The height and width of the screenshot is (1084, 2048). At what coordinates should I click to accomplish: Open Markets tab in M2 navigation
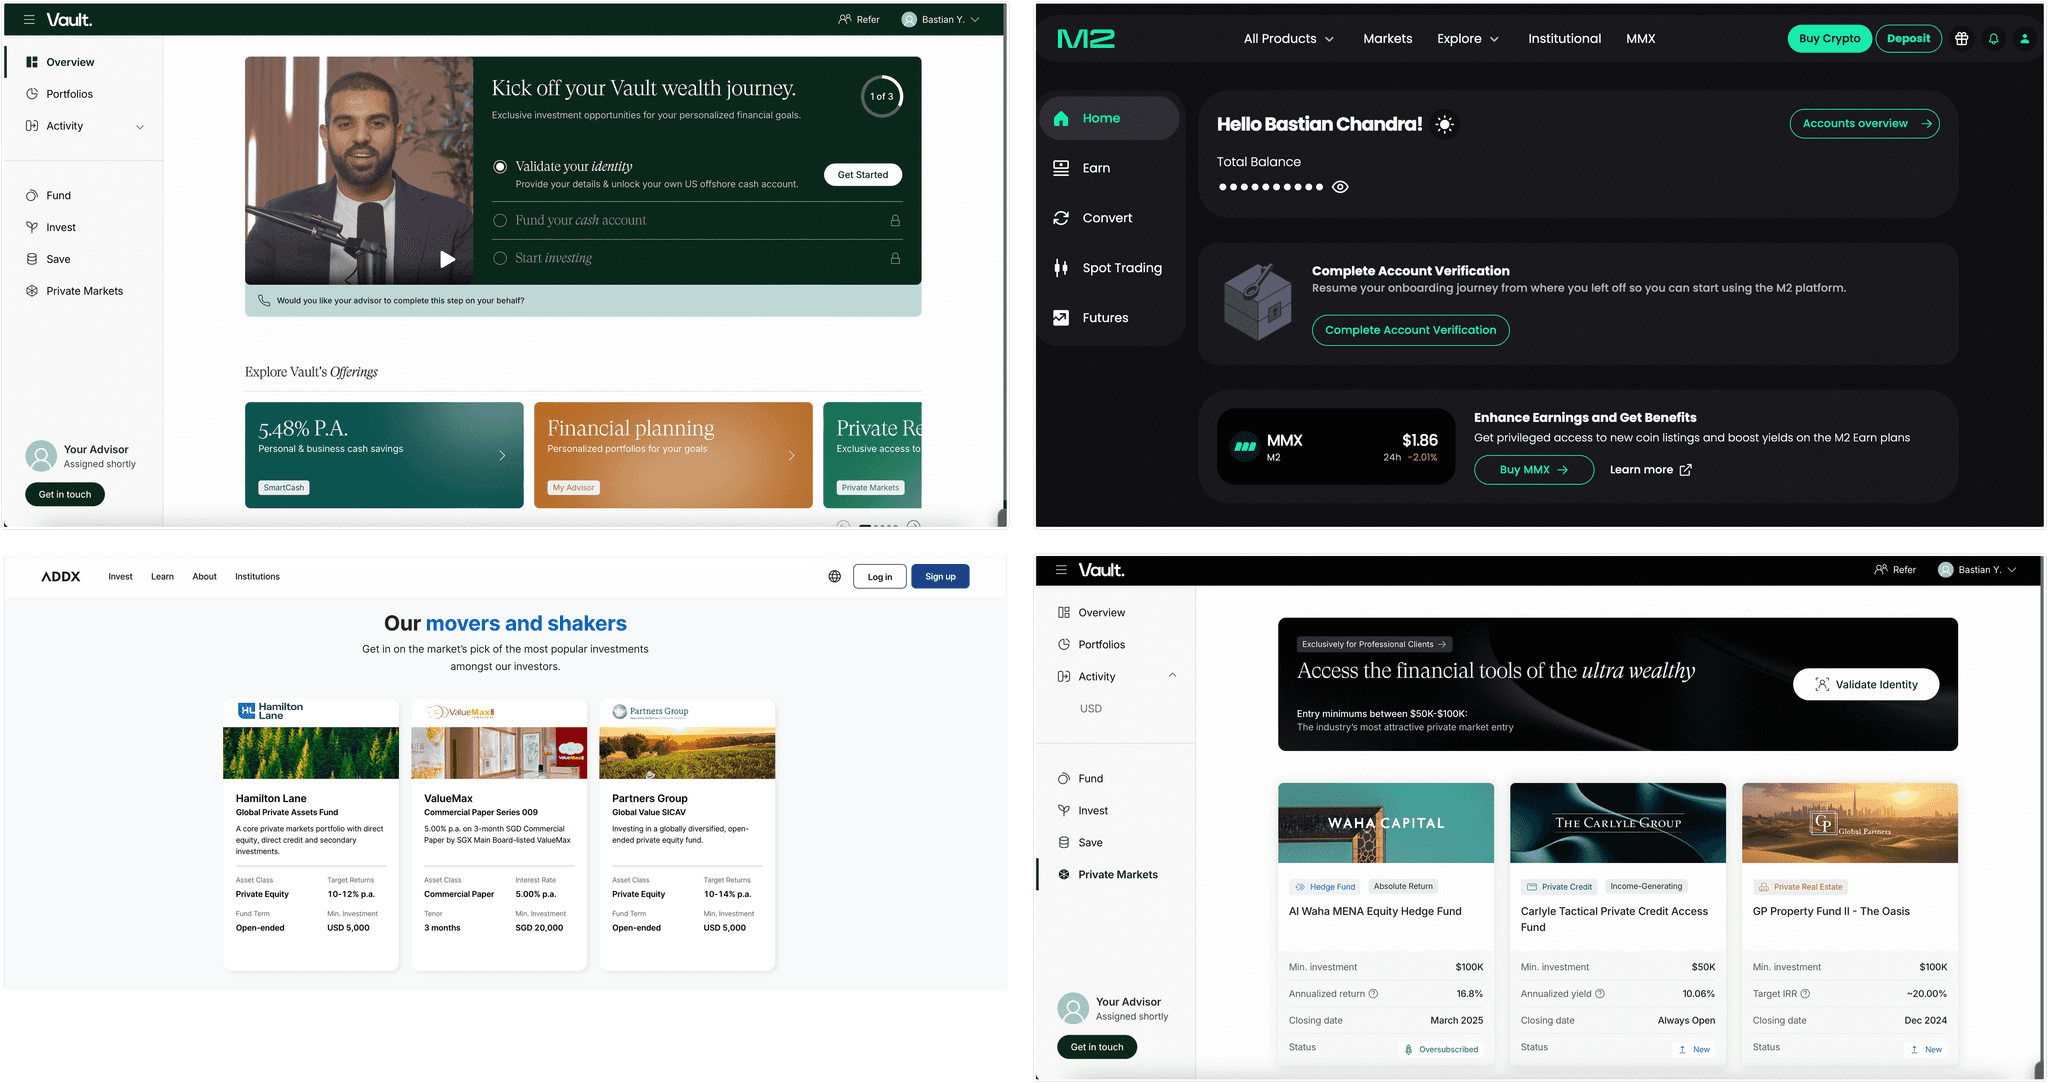tap(1387, 39)
